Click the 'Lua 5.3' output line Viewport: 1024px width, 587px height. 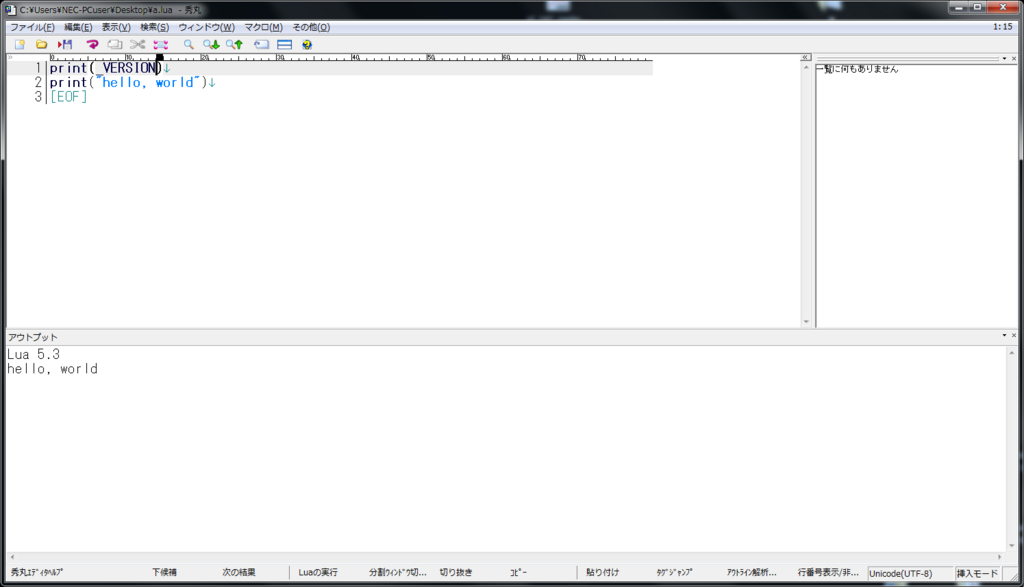click(33, 355)
